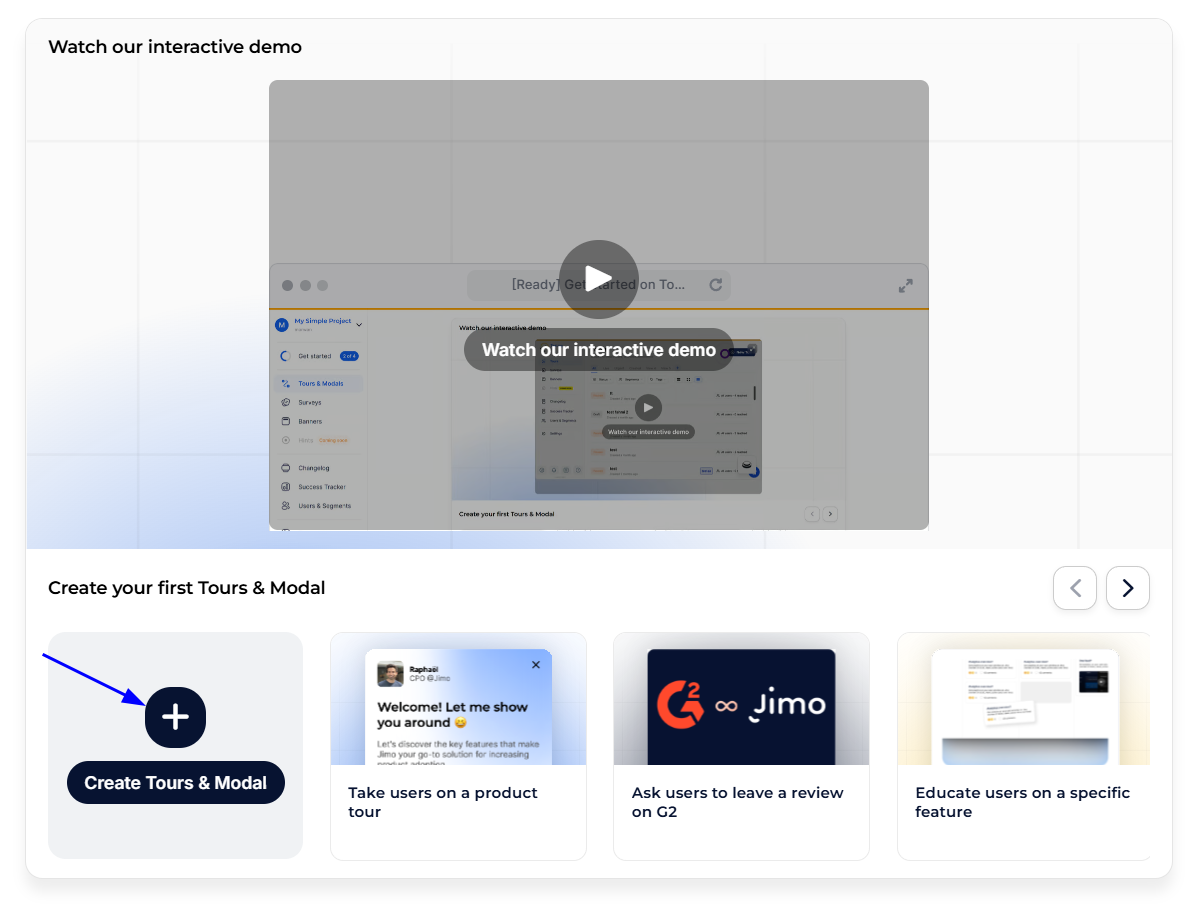This screenshot has height=914, width=1187.
Task: Close the Raphaël welcome card with X
Action: coord(536,665)
